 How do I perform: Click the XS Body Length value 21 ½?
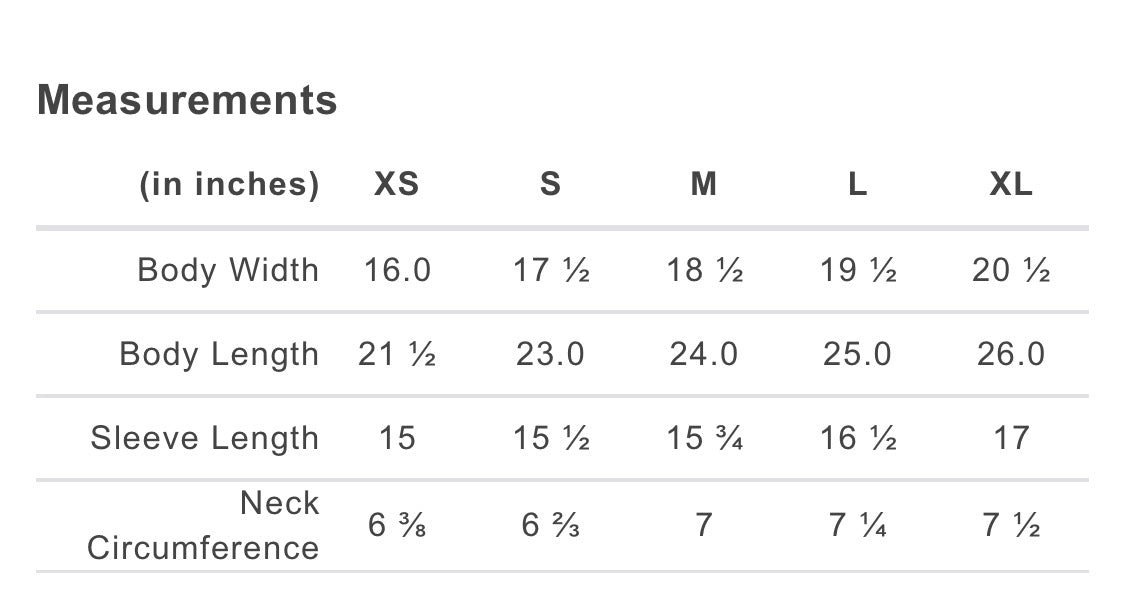[397, 354]
